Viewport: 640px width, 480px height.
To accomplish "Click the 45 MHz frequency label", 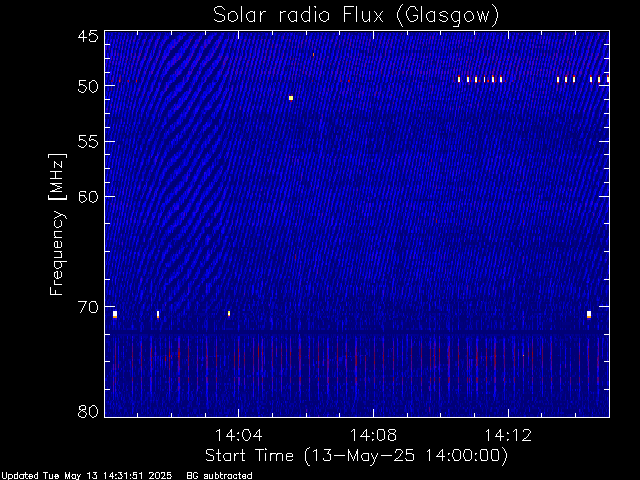I will (x=88, y=36).
